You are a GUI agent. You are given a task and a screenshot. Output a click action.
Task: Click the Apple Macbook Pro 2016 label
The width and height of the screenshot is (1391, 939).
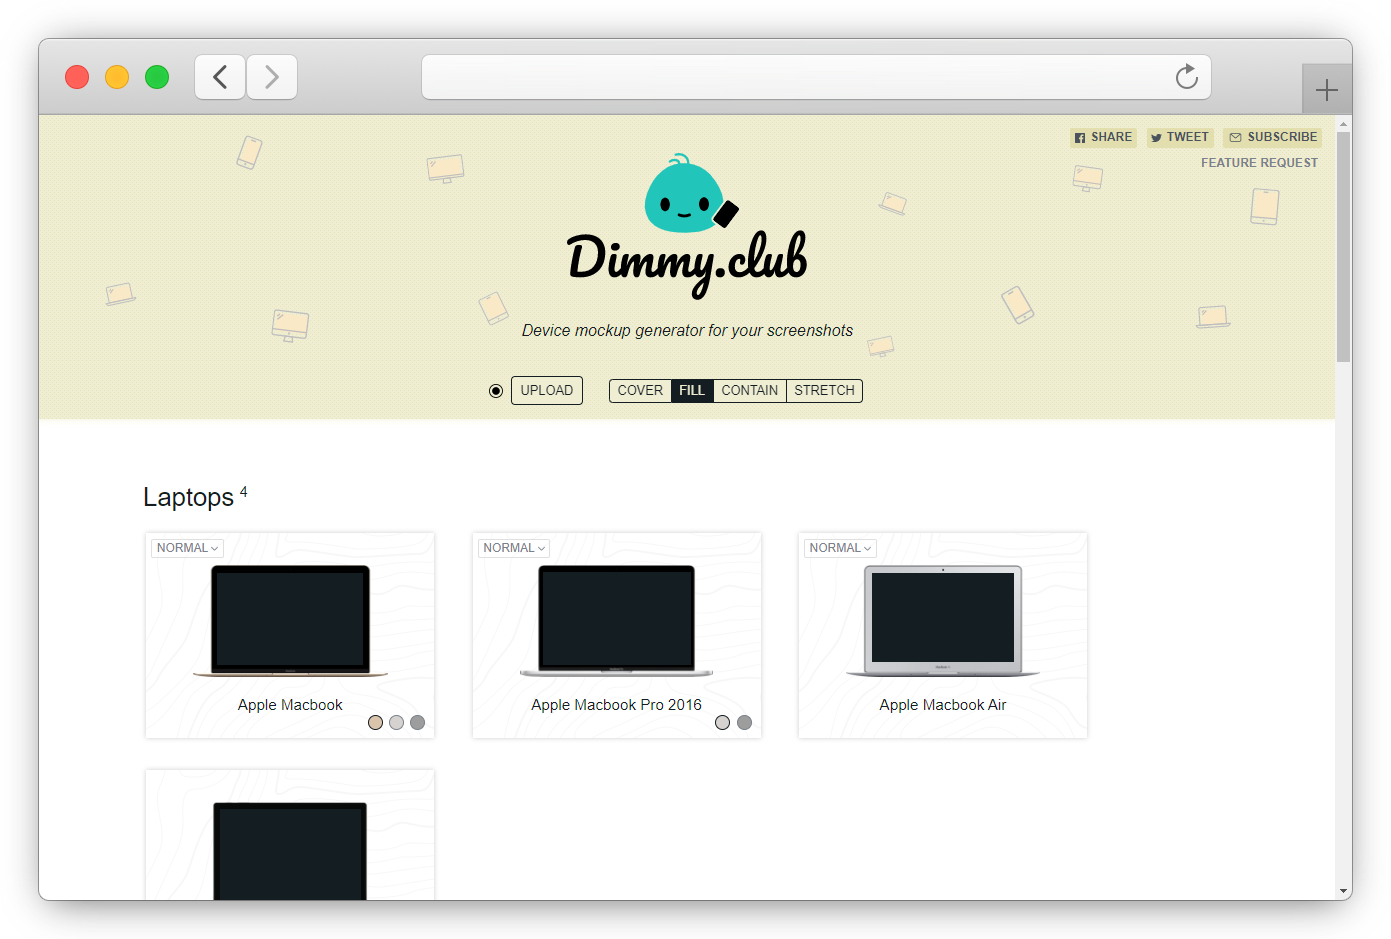(617, 705)
